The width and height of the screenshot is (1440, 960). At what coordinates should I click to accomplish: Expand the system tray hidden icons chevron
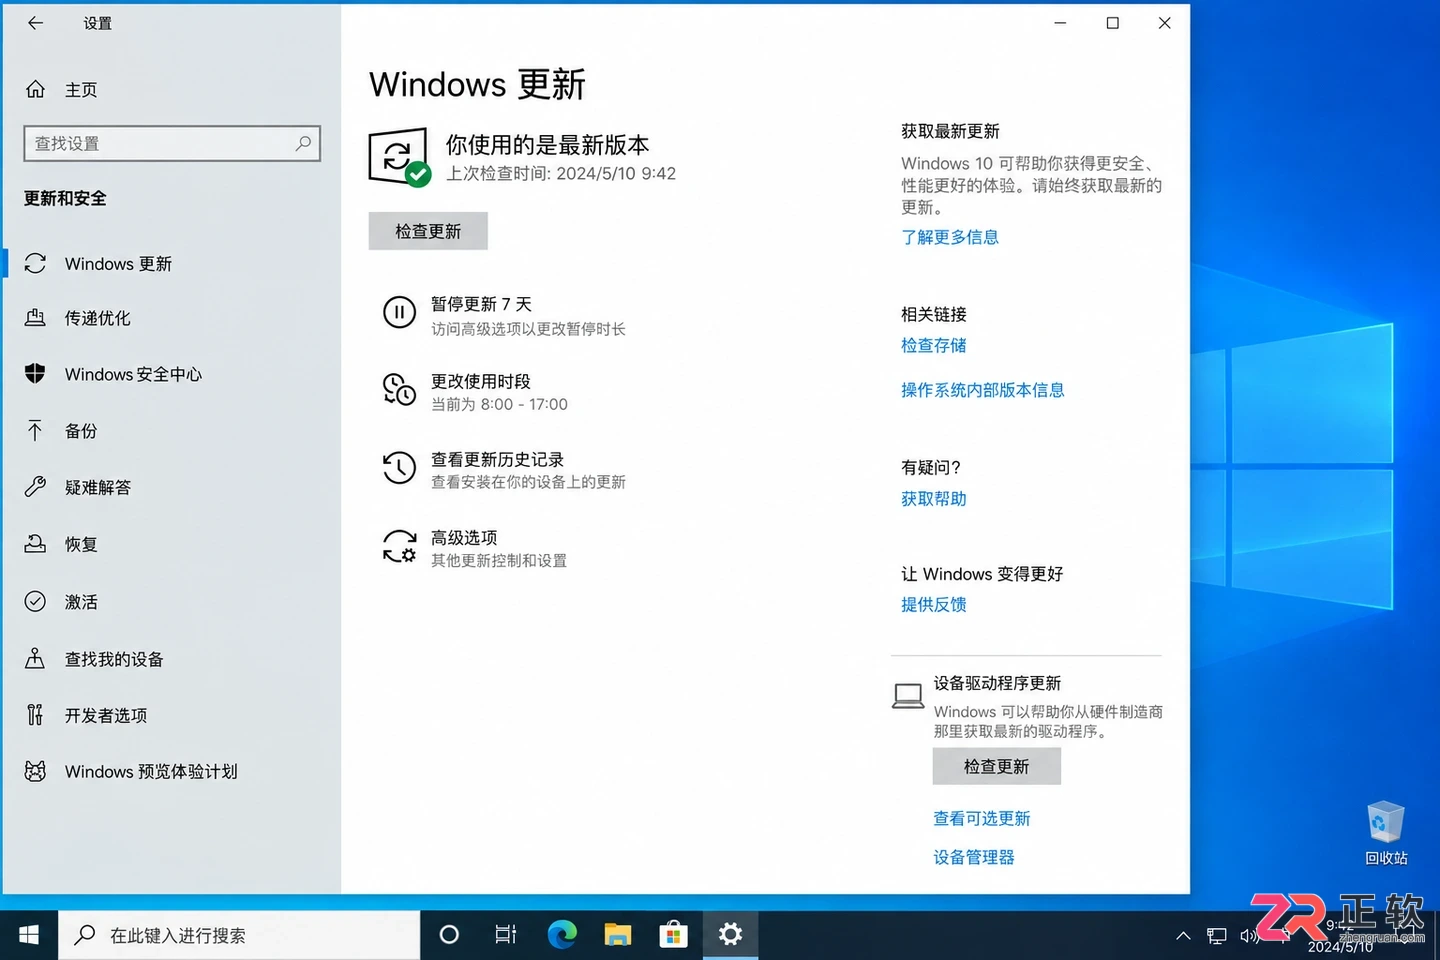tap(1183, 936)
